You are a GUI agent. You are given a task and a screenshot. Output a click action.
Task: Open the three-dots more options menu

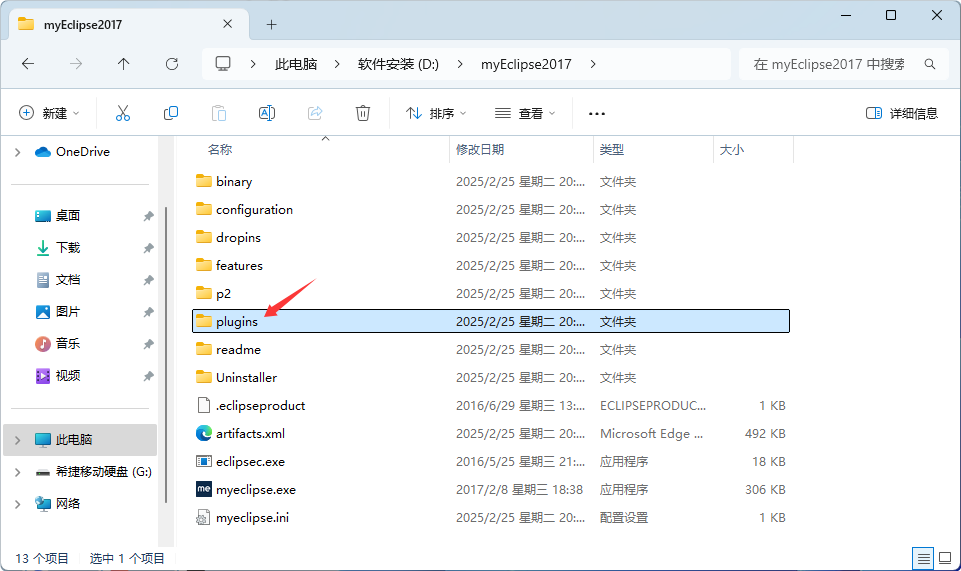[x=597, y=113]
